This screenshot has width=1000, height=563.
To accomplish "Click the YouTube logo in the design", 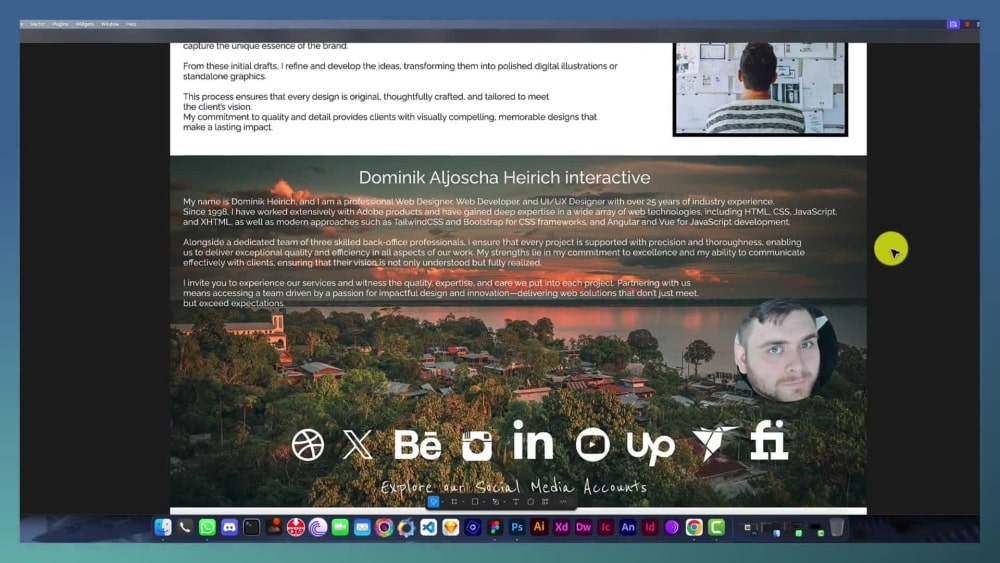I will [x=592, y=444].
